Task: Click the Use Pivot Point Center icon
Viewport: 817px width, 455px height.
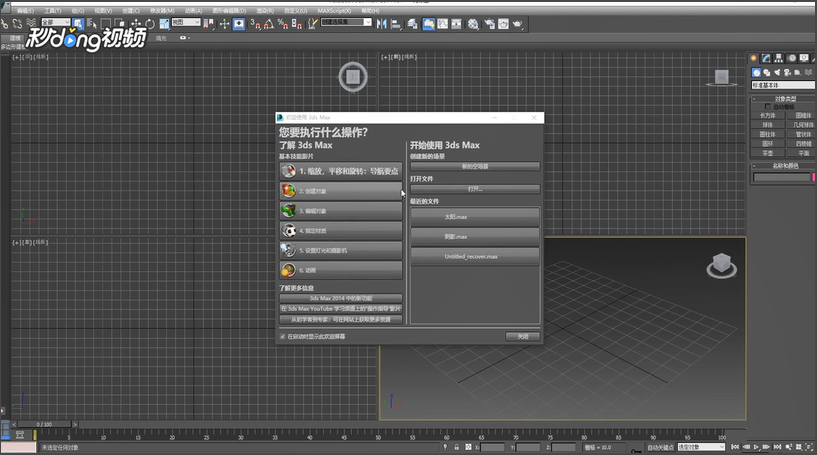Action: (x=208, y=23)
